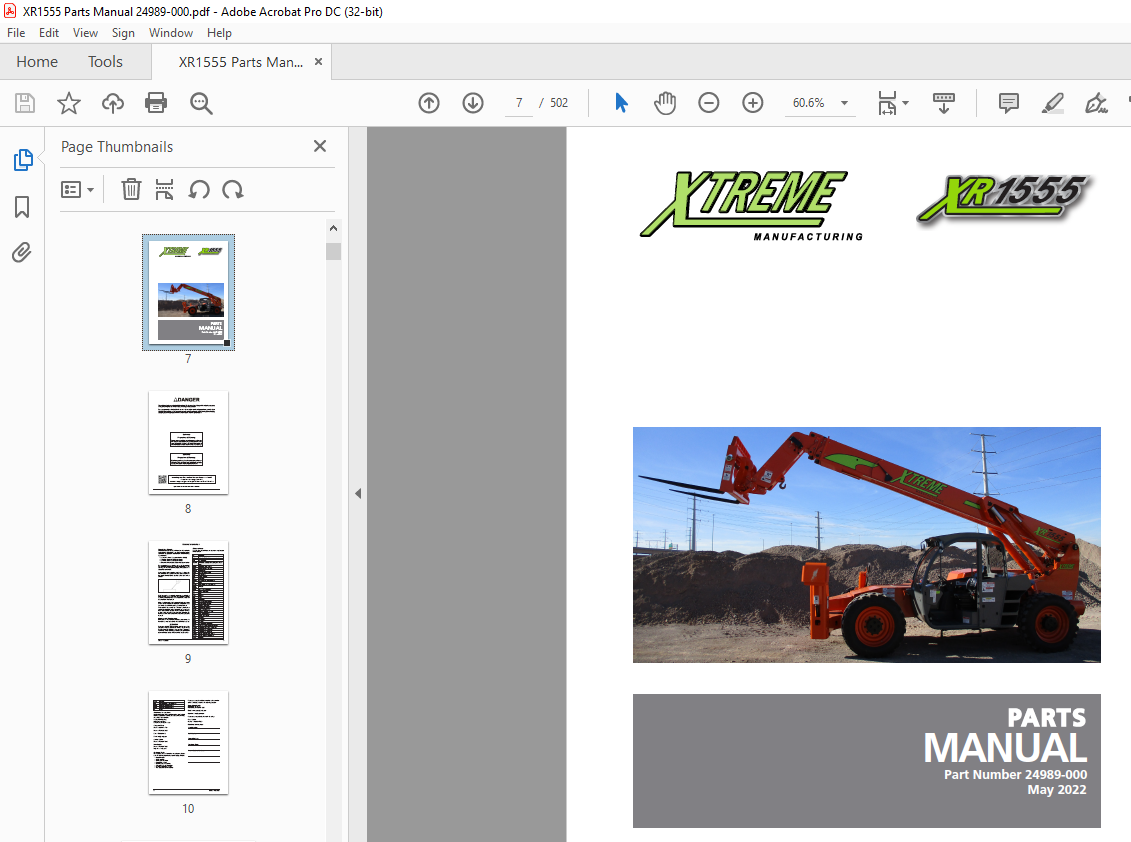1131x842 pixels.
Task: Open the Find text search tool
Action: pyautogui.click(x=201, y=103)
